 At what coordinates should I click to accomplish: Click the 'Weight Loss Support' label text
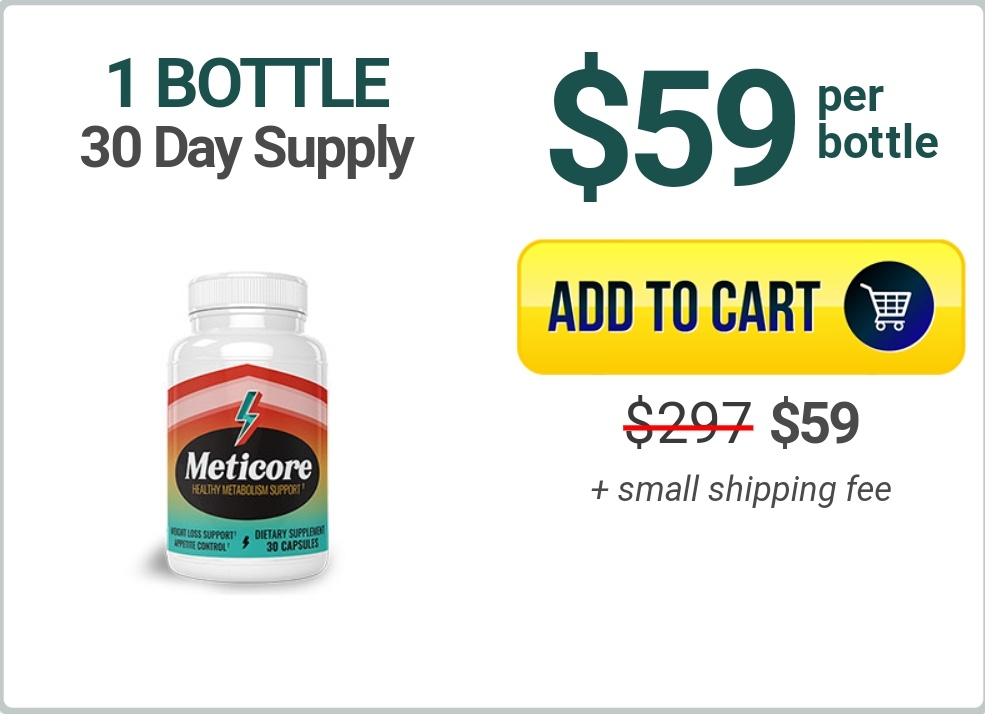click(x=204, y=535)
